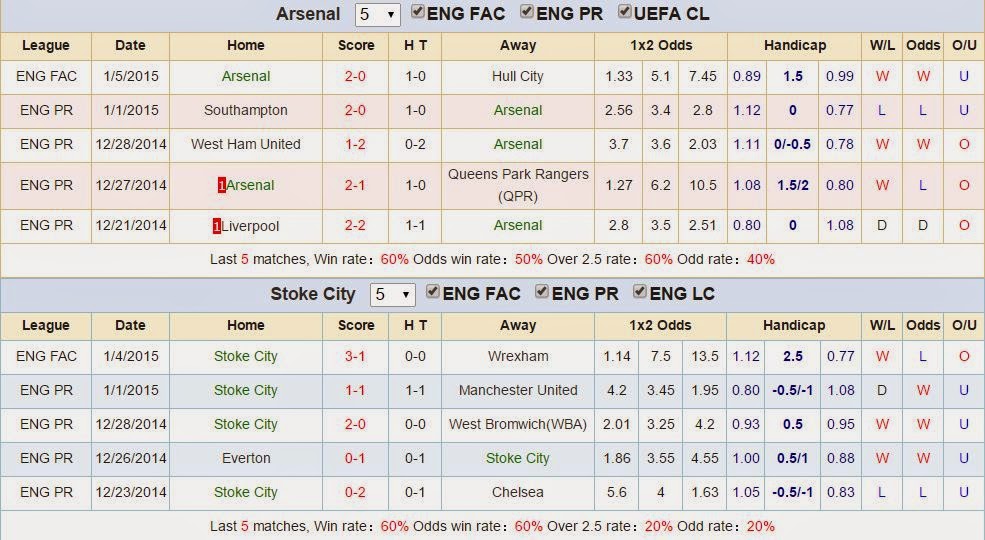985x540 pixels.
Task: Open Stoke City match count dropdown
Action: coord(393,294)
